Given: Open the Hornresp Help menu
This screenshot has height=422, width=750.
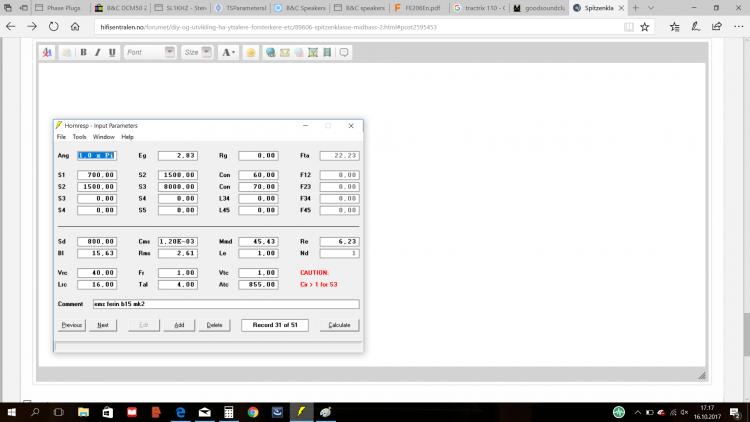Looking at the screenshot, I should pyautogui.click(x=127, y=137).
